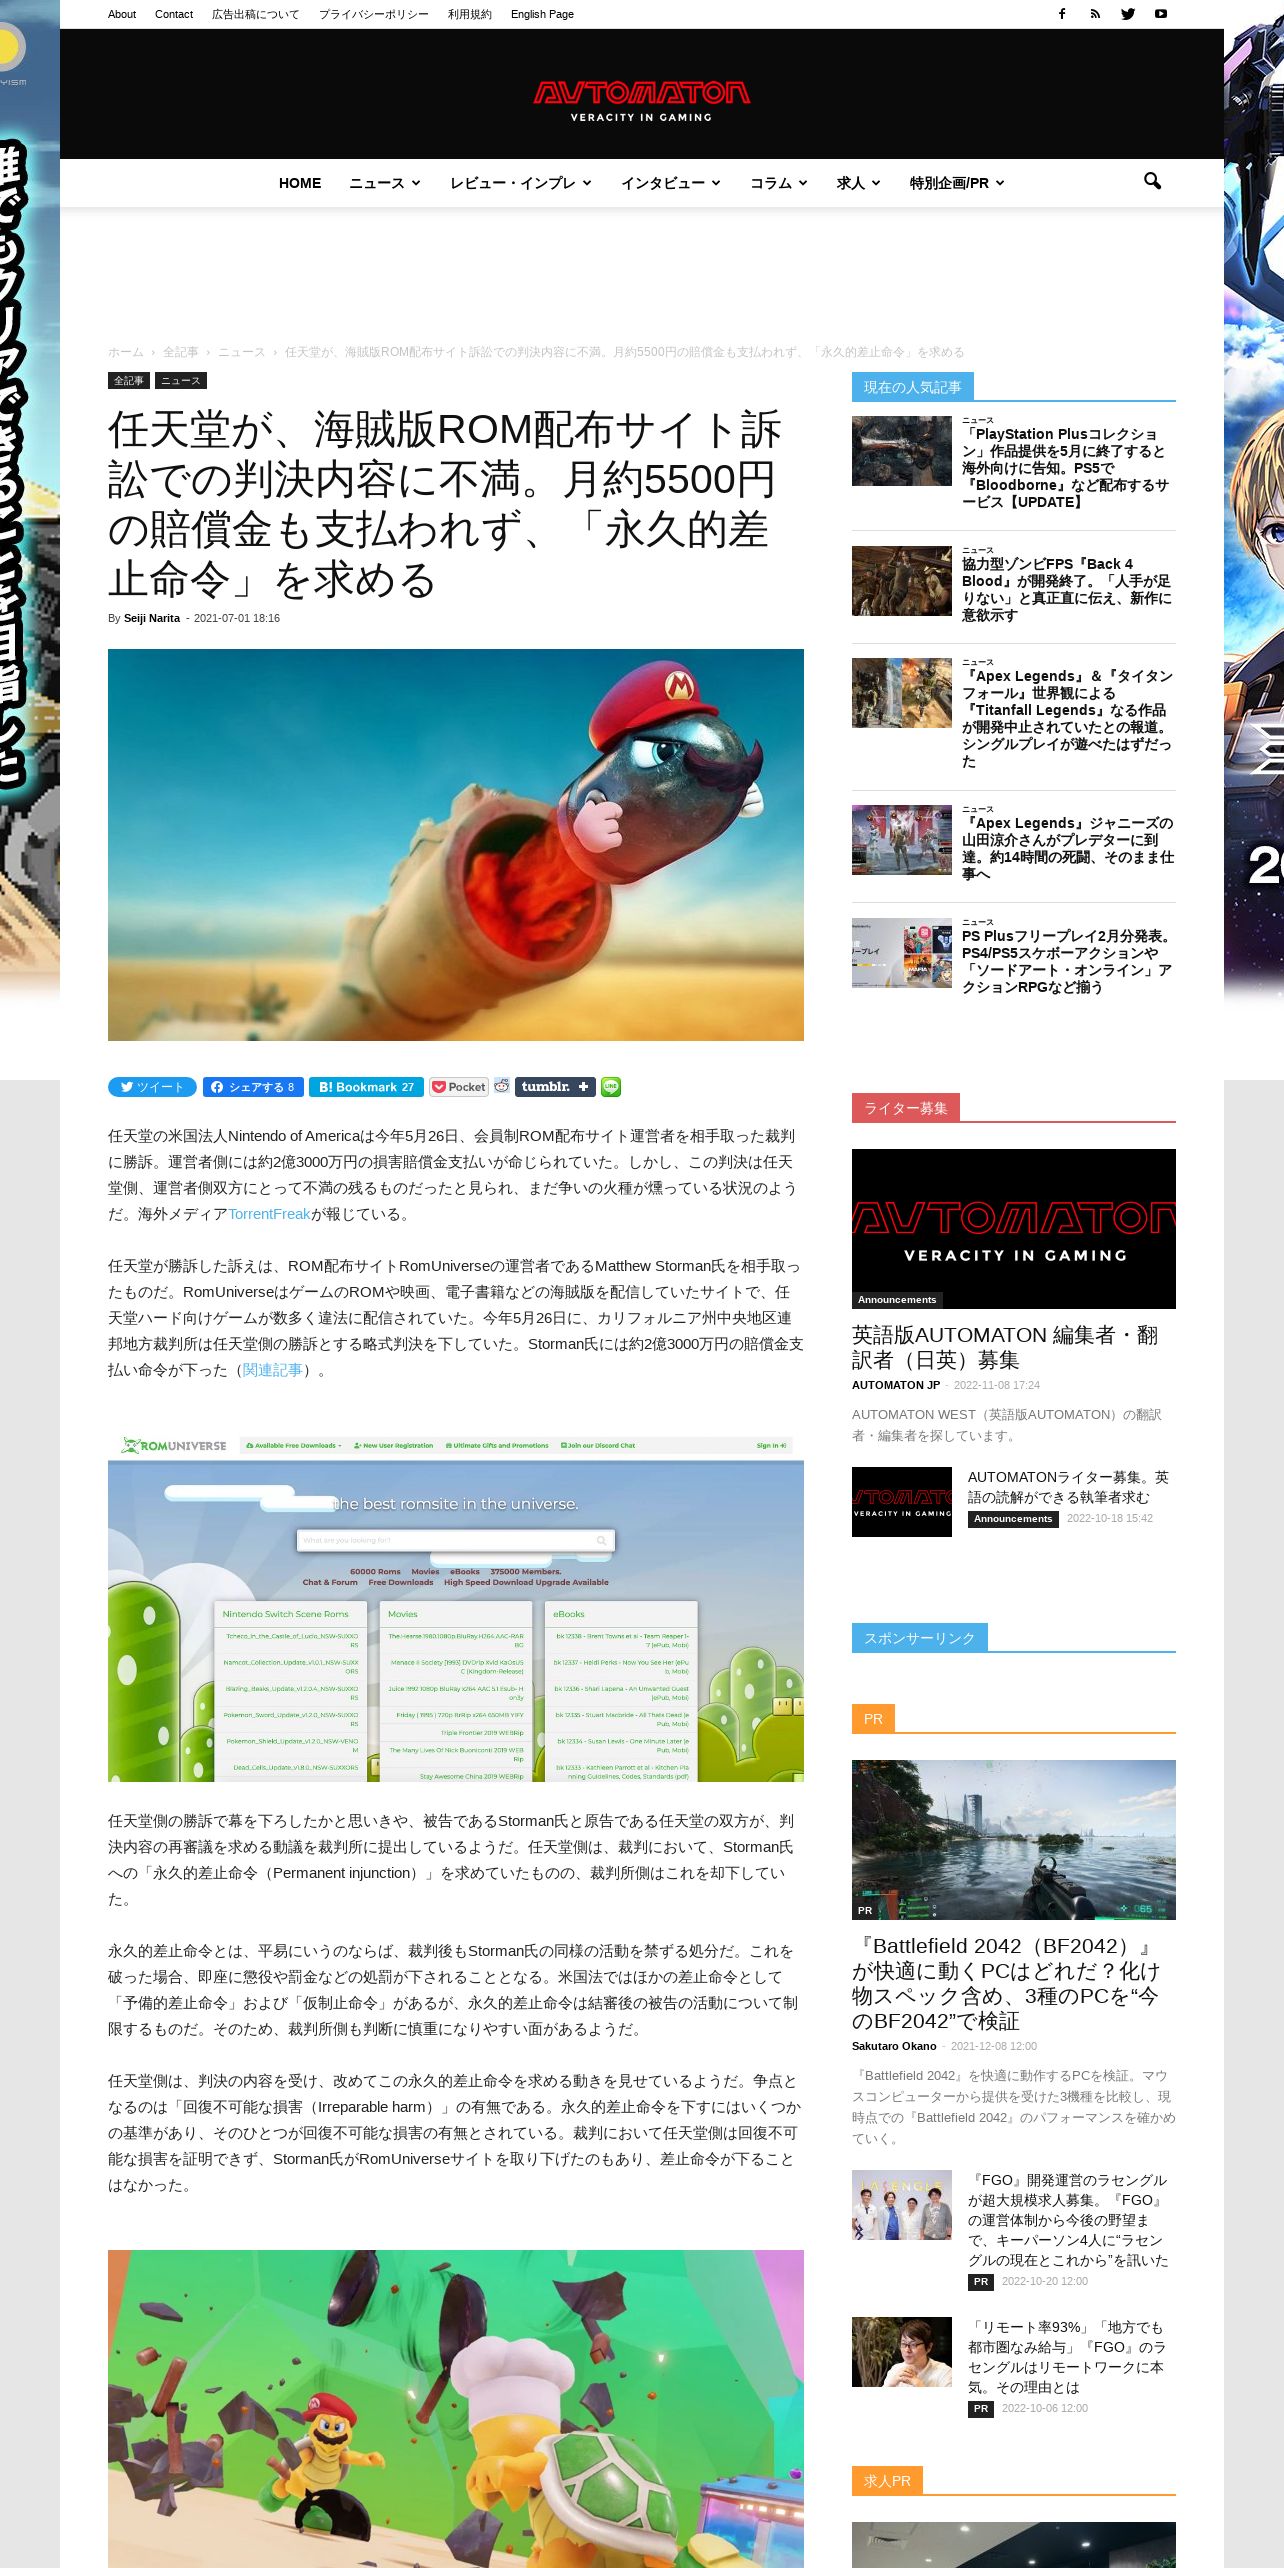
Task: Expand the コラム menu
Action: 779,183
